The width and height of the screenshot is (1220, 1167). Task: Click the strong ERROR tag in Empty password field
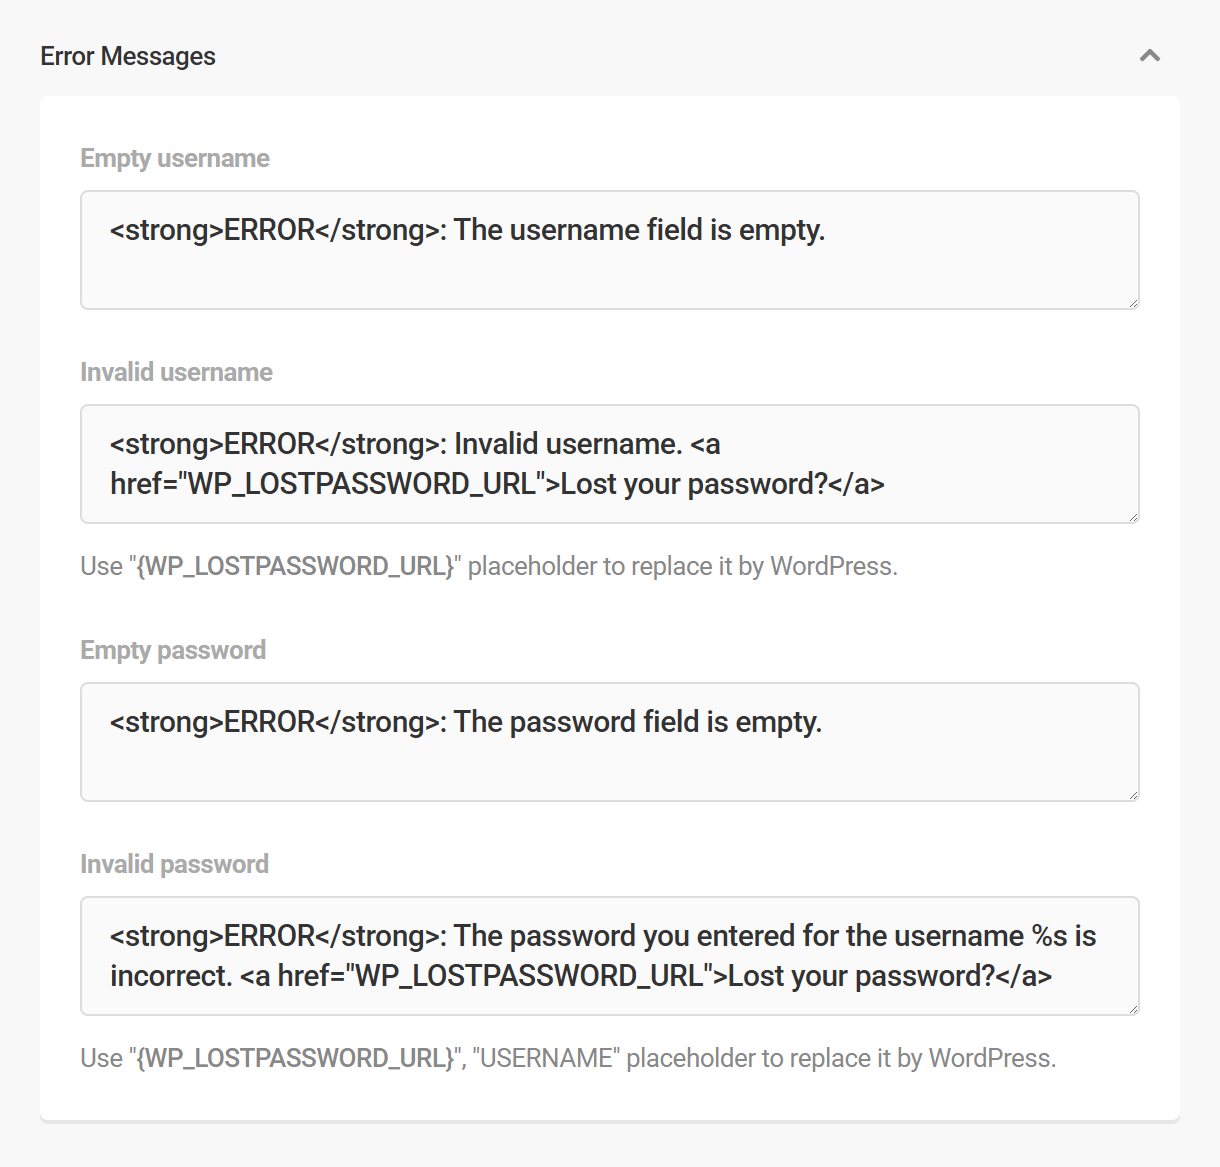click(270, 721)
